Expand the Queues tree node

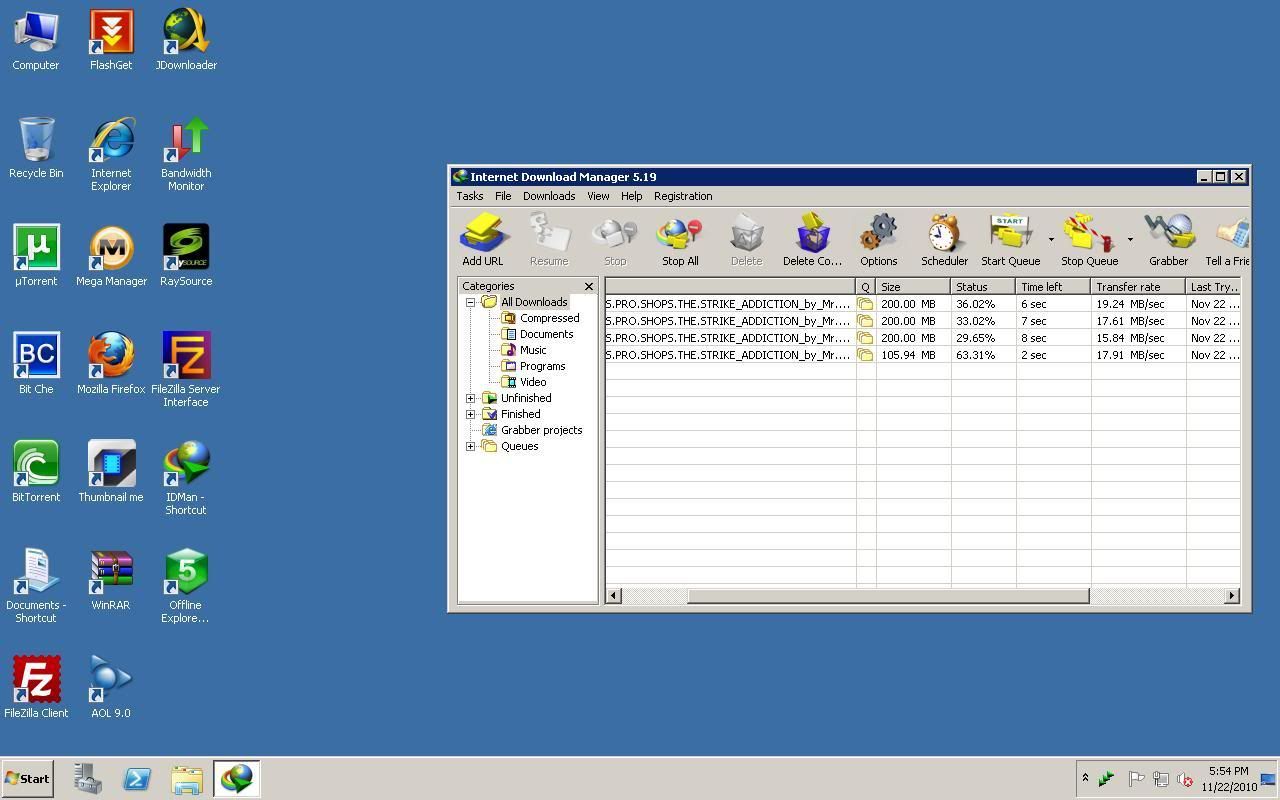pyautogui.click(x=470, y=446)
